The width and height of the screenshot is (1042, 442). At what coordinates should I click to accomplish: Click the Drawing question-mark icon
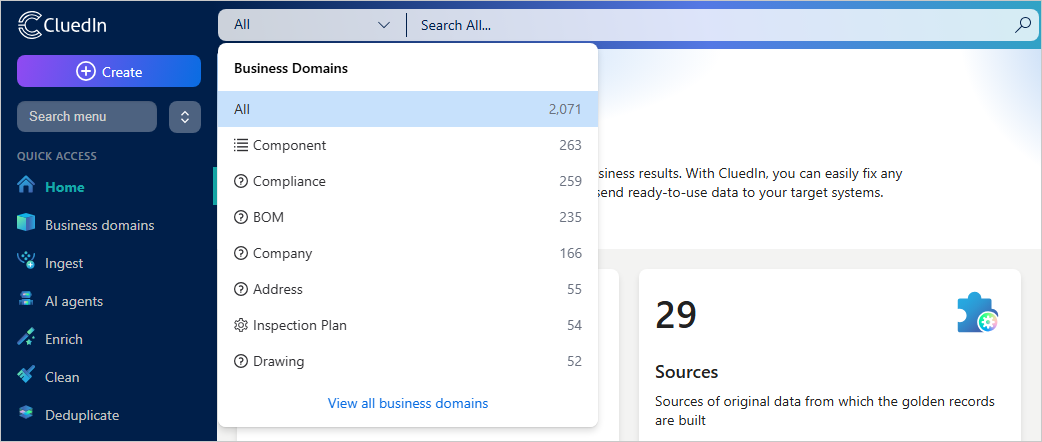pyautogui.click(x=241, y=361)
